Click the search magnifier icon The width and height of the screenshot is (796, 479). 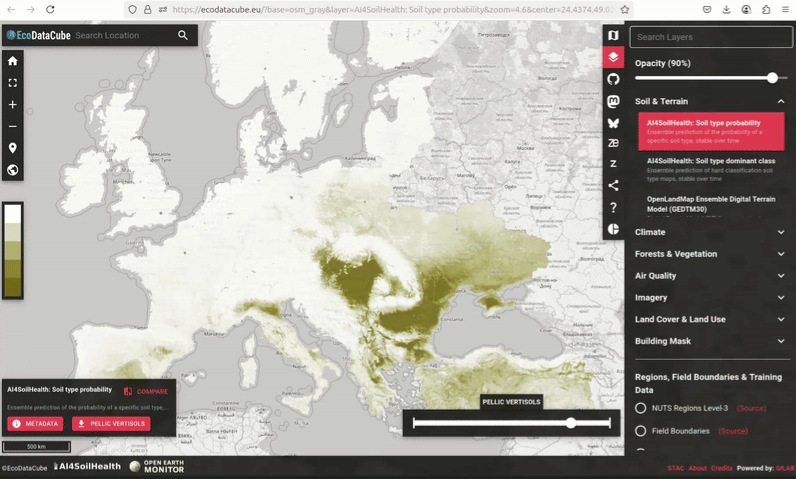183,35
